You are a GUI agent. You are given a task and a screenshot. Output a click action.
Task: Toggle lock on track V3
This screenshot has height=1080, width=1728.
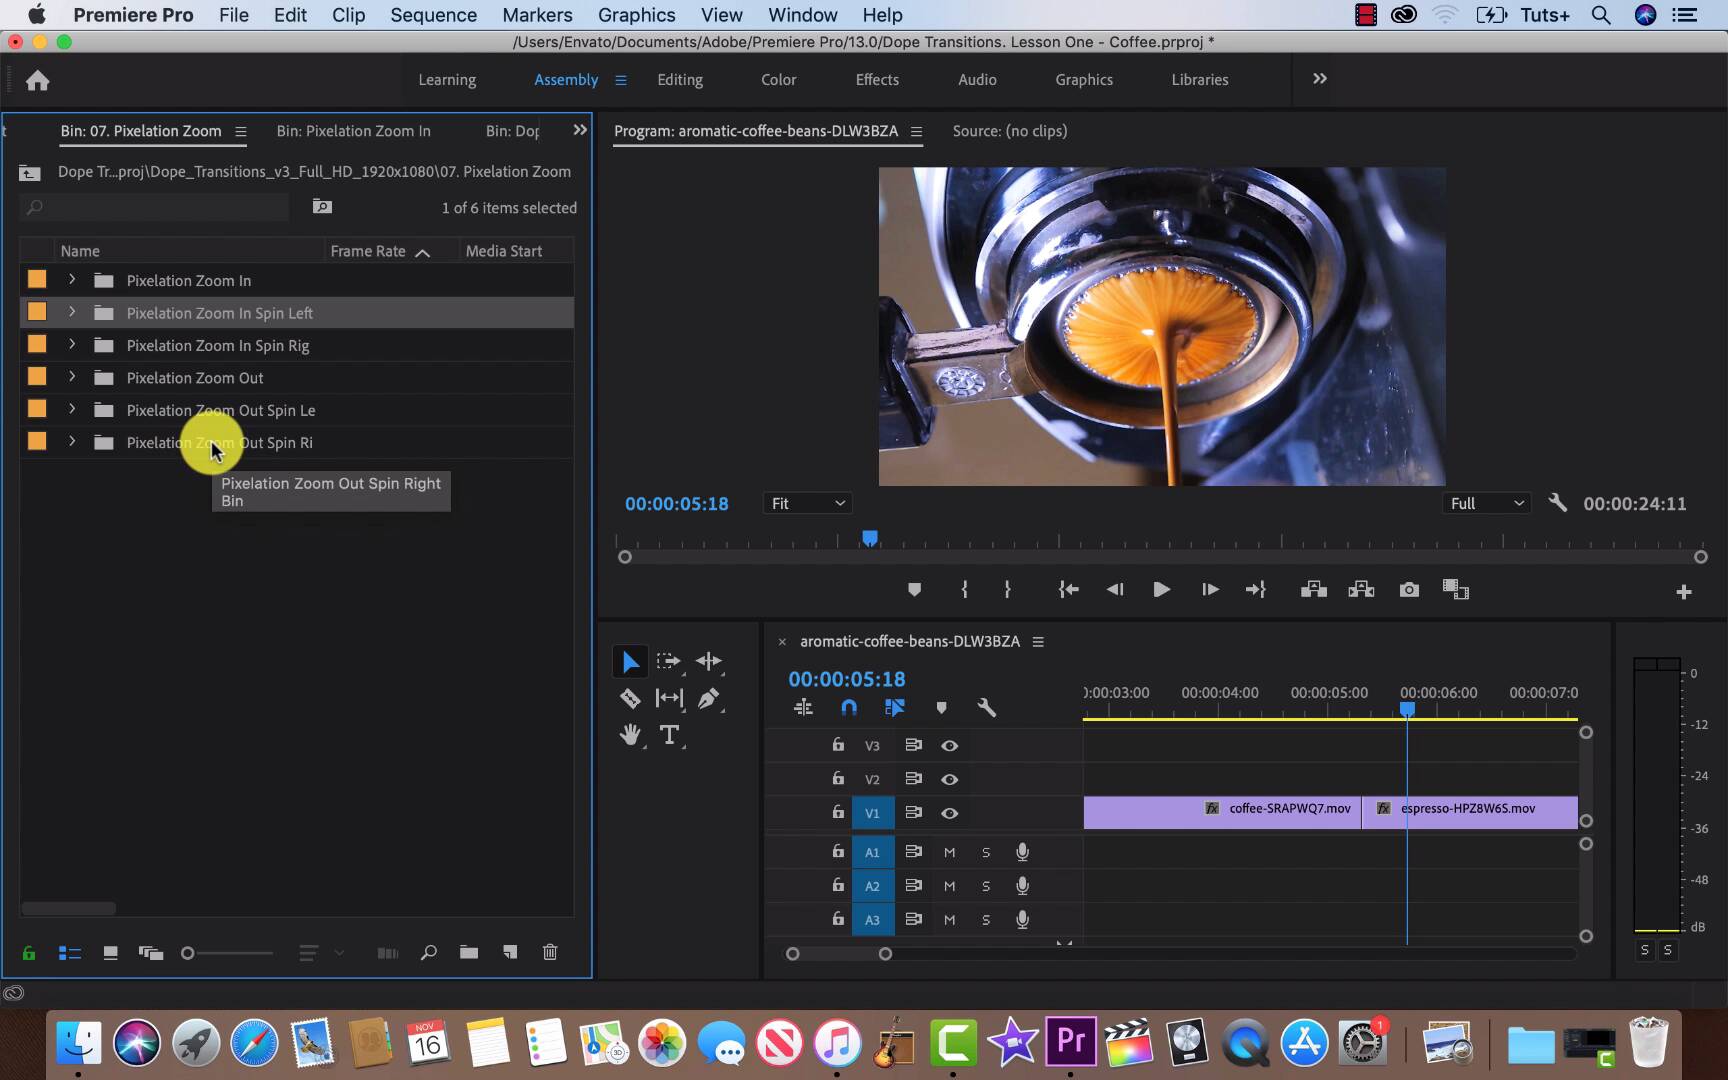pos(838,745)
